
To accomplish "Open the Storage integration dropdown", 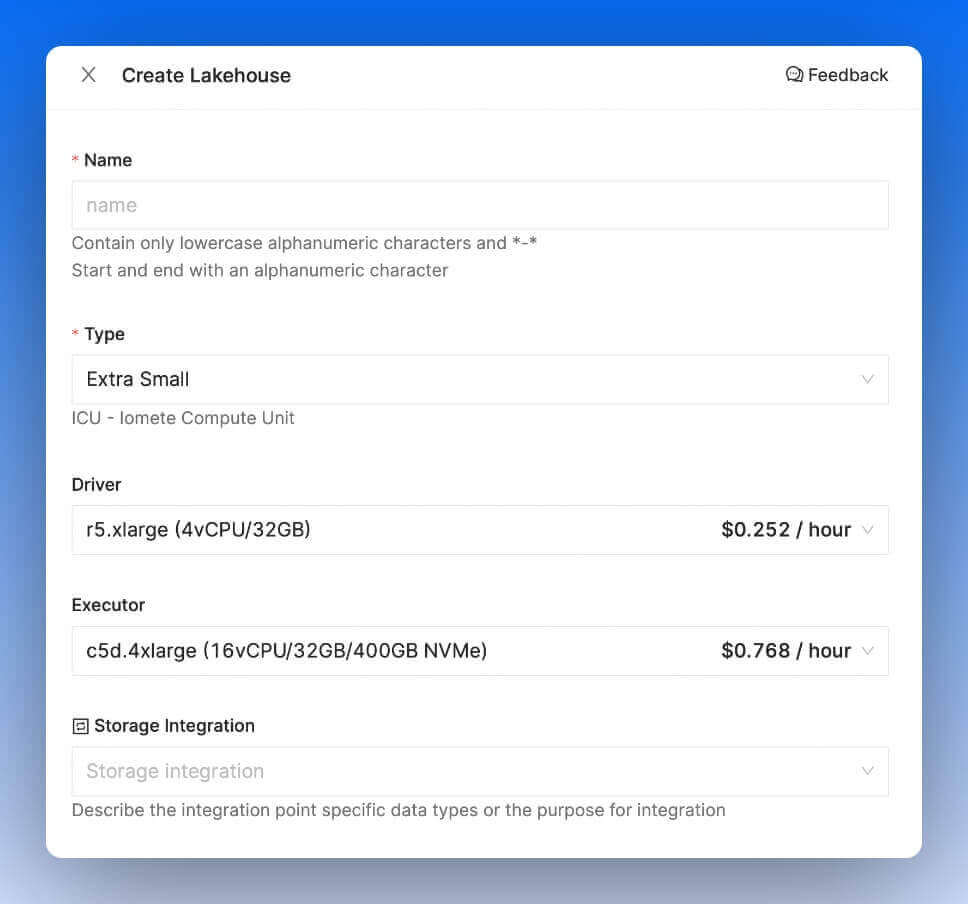I will click(480, 771).
